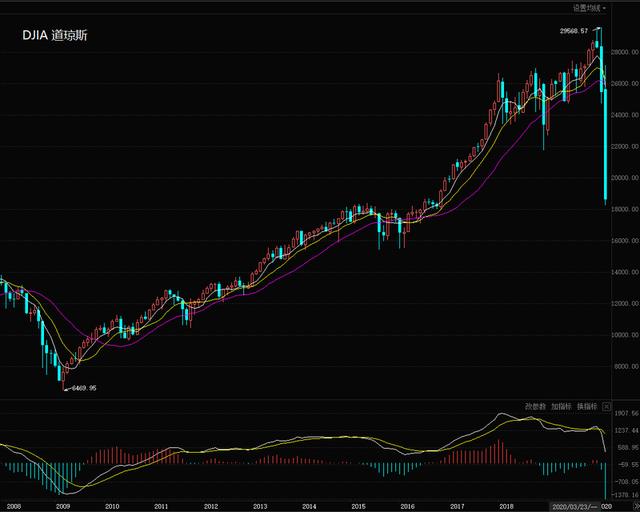Image resolution: width=640 pixels, height=512 pixels.
Task: Open the 设置均线 moving average dropdown
Action: pyautogui.click(x=588, y=7)
